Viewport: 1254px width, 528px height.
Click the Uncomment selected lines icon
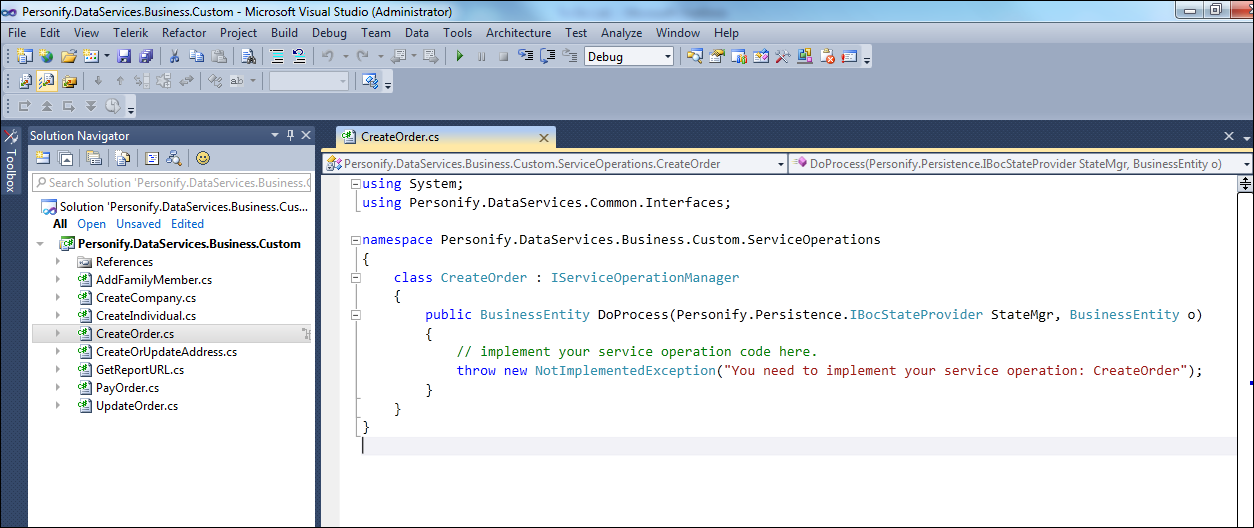coord(298,56)
